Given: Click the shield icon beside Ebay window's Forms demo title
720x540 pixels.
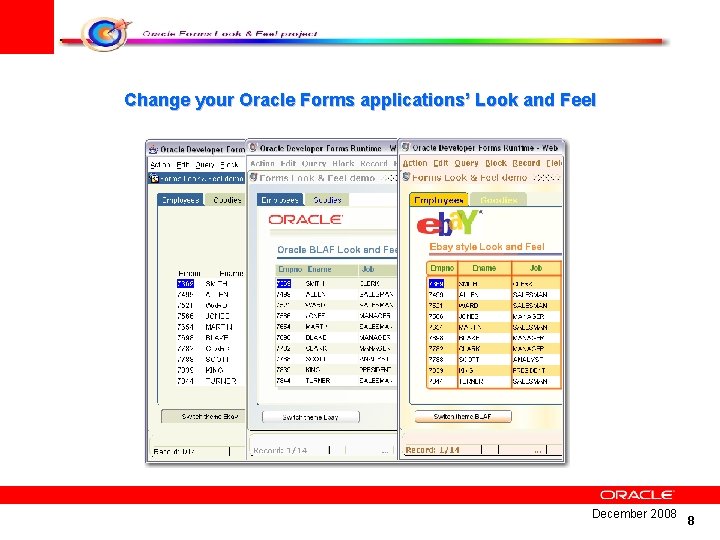Looking at the screenshot, I should 406,177.
